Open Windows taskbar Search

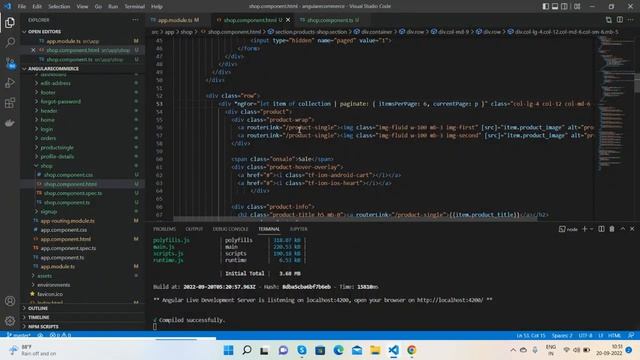tap(247, 350)
